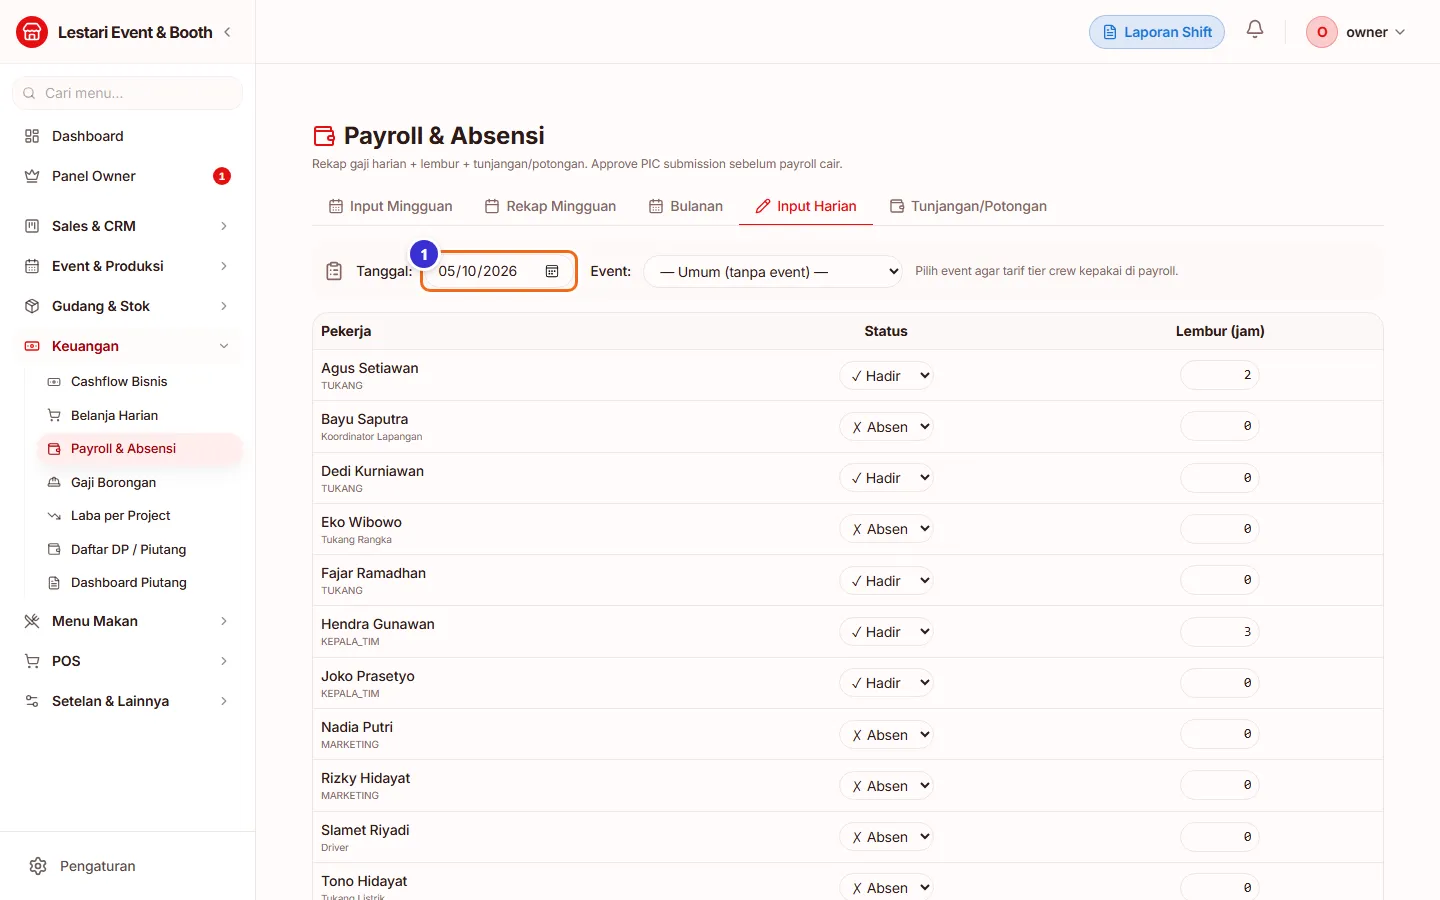Open Agus Setiawan status dropdown
The width and height of the screenshot is (1440, 900).
click(886, 376)
